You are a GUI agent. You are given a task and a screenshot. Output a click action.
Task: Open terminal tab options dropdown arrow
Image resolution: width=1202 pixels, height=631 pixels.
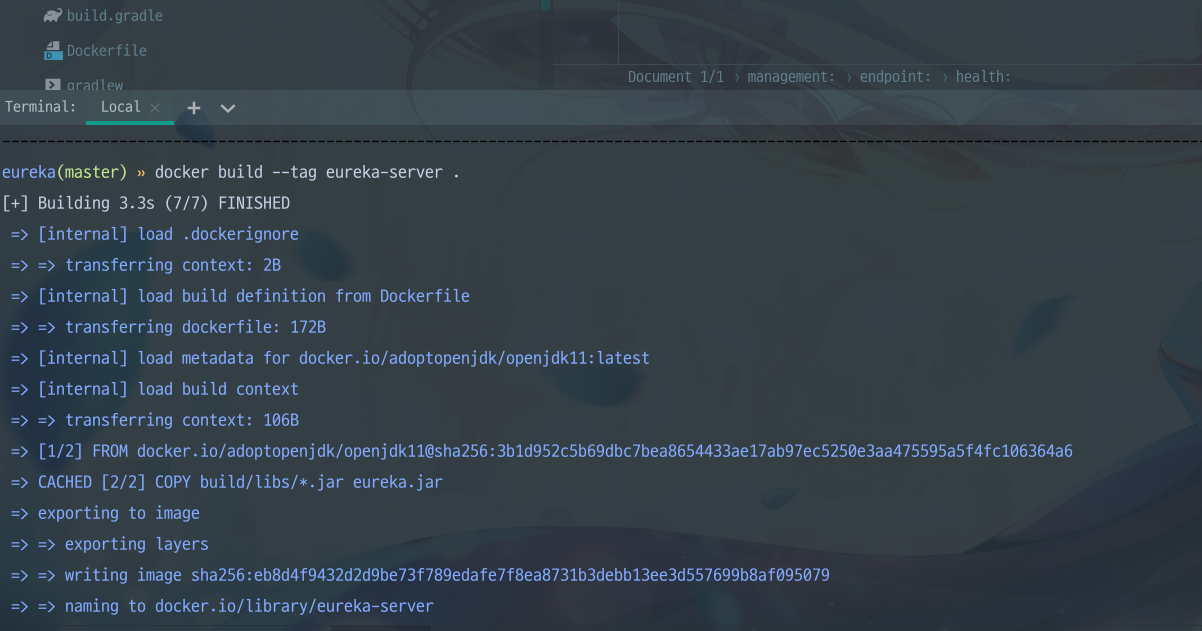pos(228,108)
